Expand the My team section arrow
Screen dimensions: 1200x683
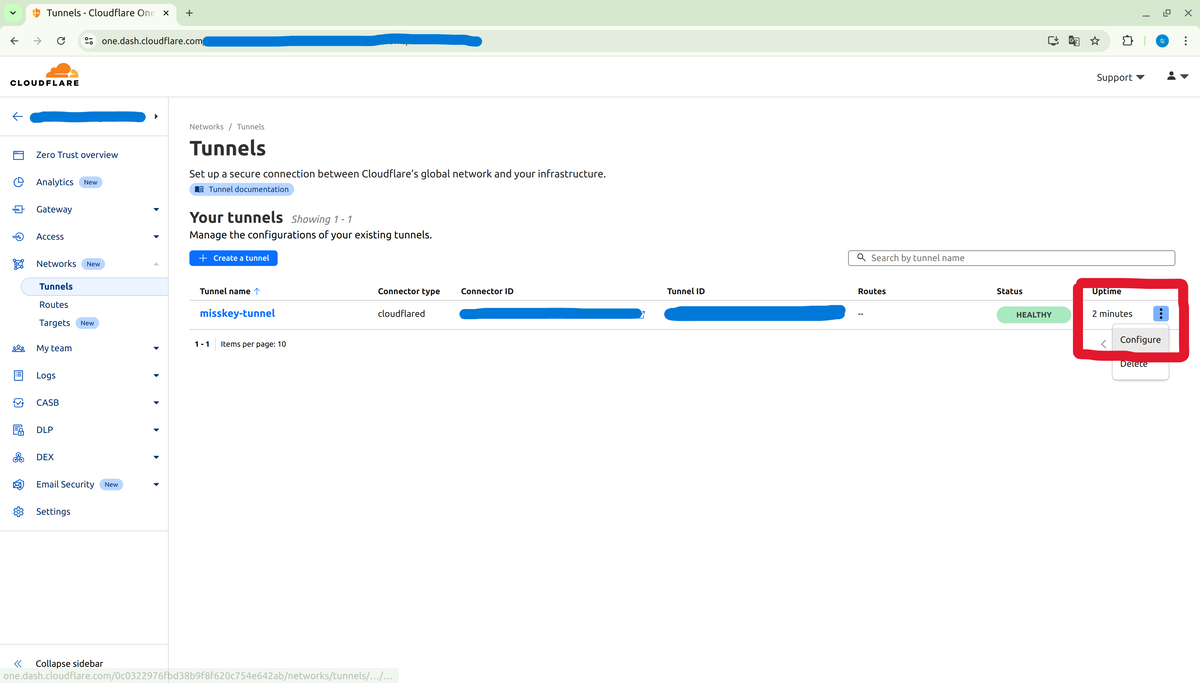pos(156,349)
